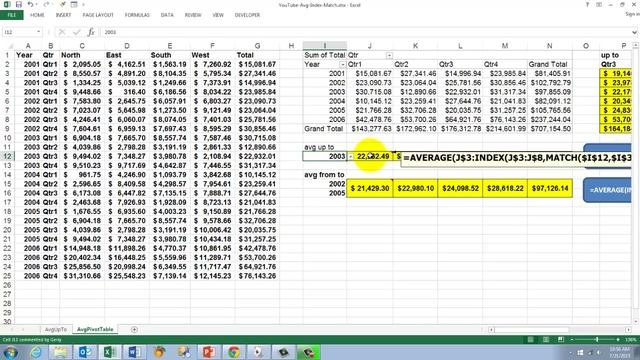Screen dimensions: 640x360
Task: Click the horizontal scrollbar left arrow
Action: click(491, 329)
